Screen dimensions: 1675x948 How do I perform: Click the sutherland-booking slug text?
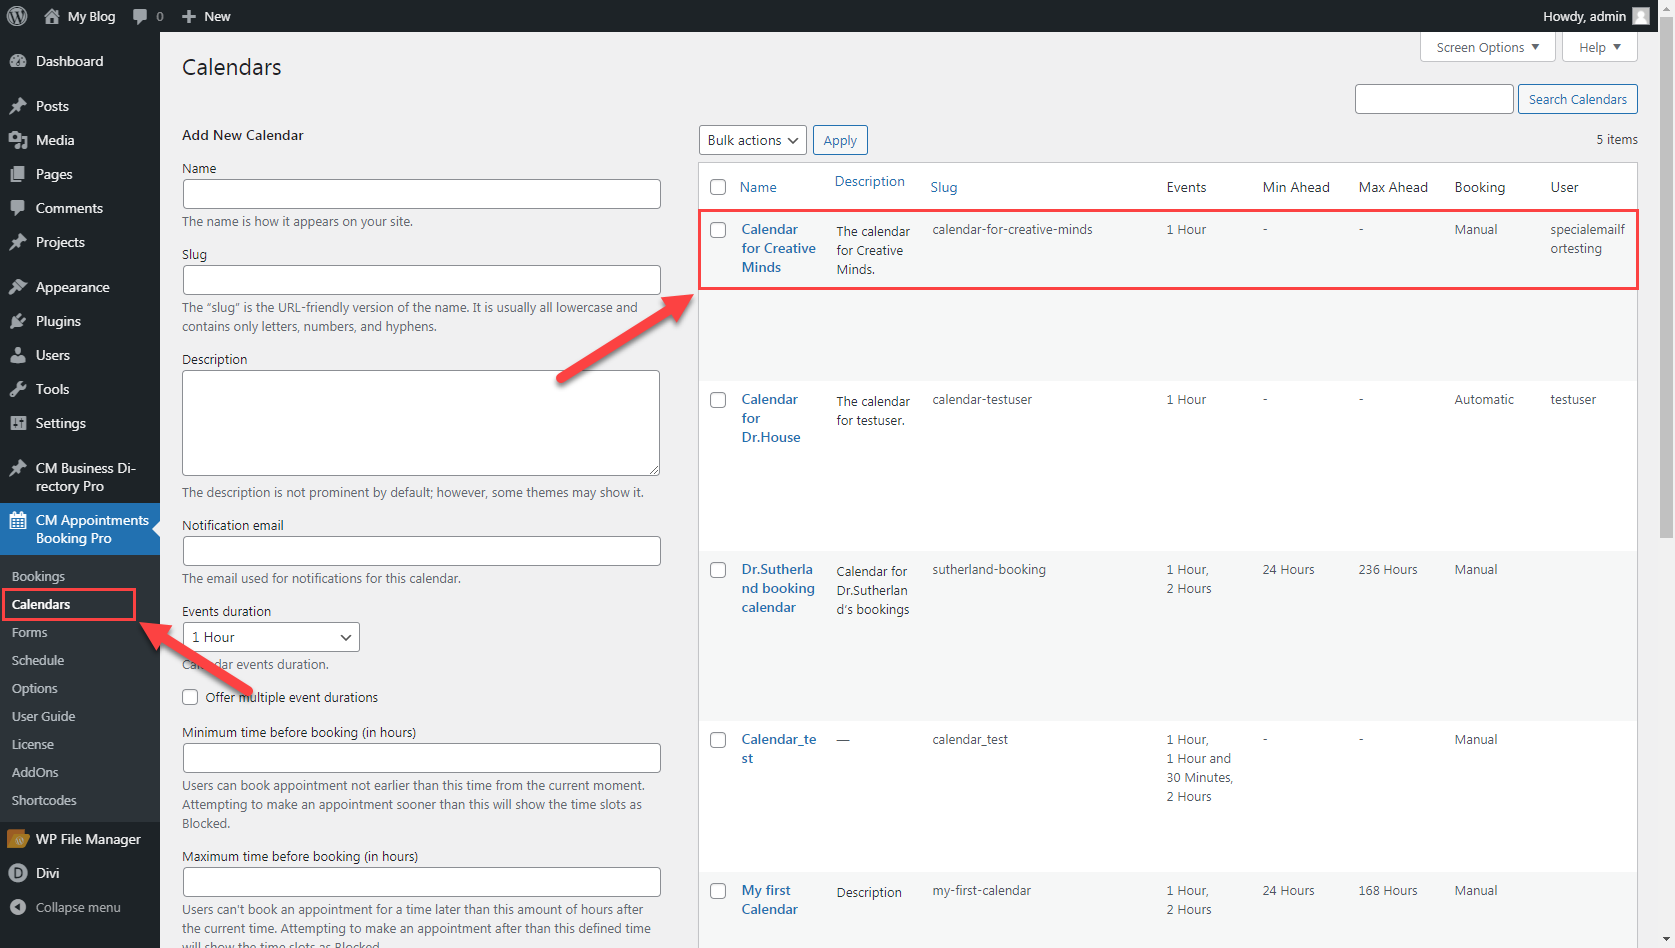pyautogui.click(x=989, y=570)
